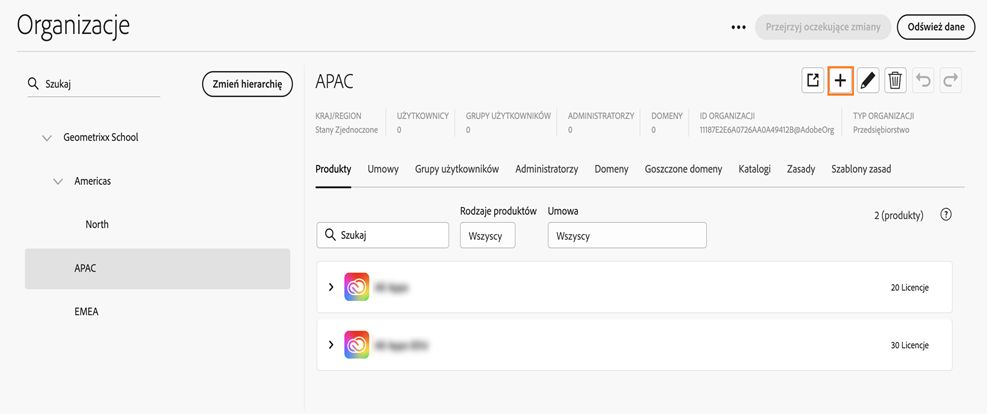987x414 pixels.
Task: Click the 2 (produkty) count text
Action: (899, 215)
